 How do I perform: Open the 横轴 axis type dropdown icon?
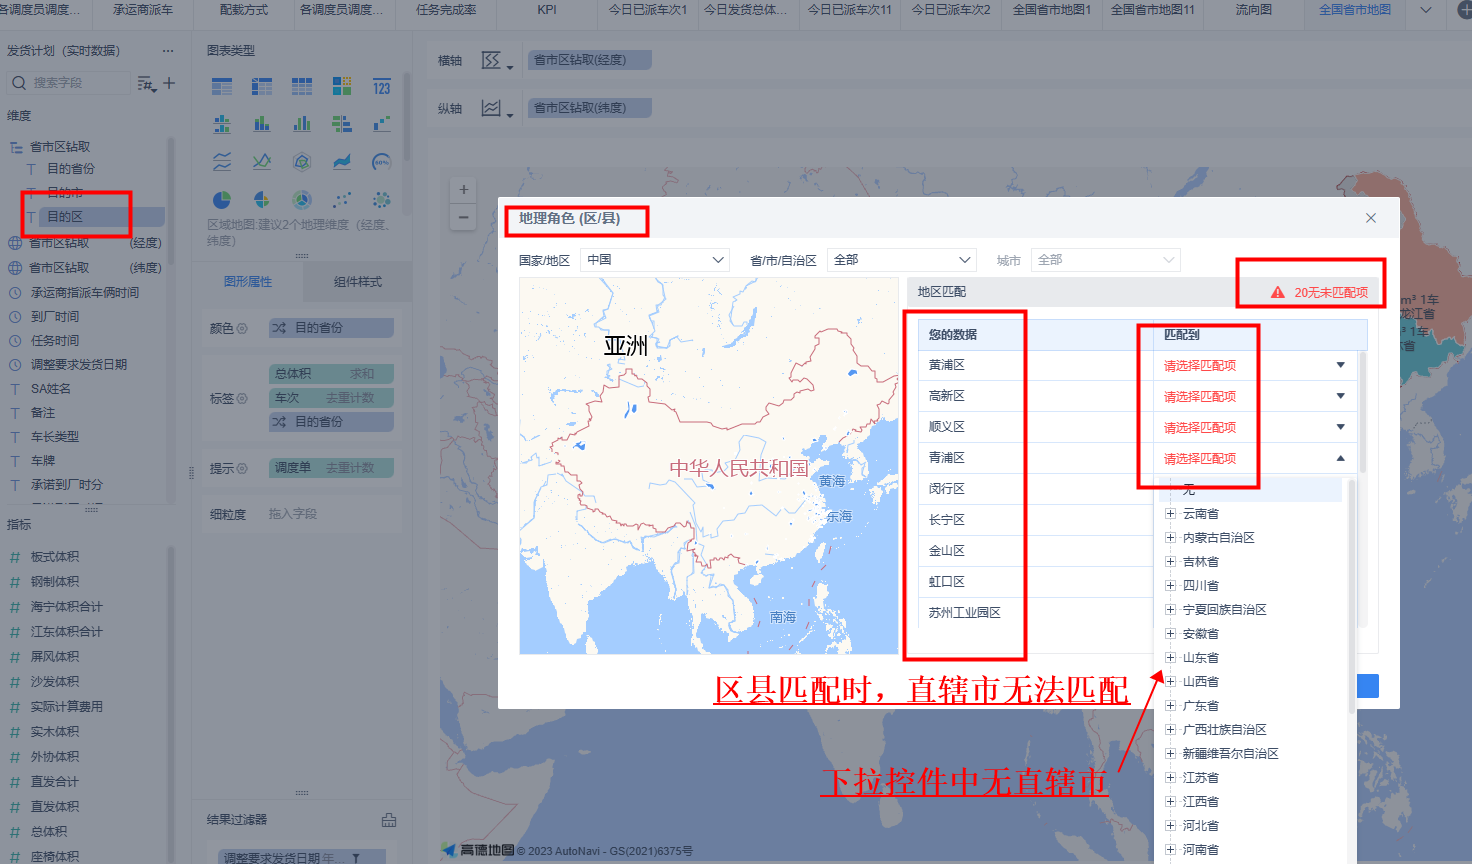(x=496, y=61)
